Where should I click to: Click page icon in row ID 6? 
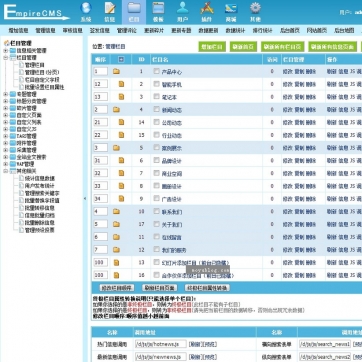(x=121, y=160)
